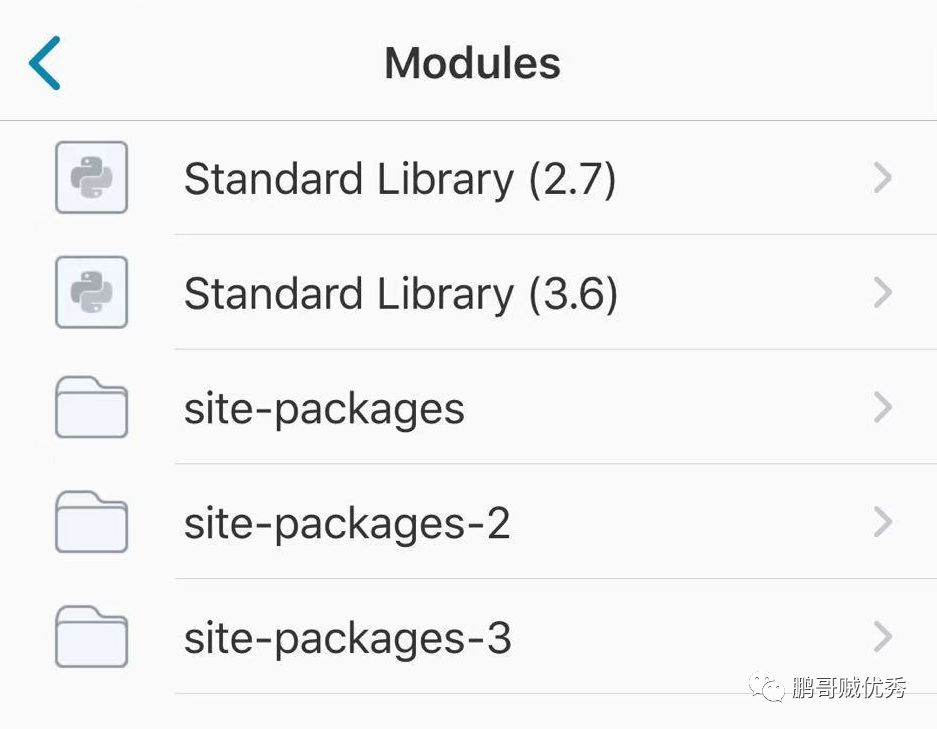Open the site-packages-3 entry text
This screenshot has width=937, height=729.
[347, 638]
